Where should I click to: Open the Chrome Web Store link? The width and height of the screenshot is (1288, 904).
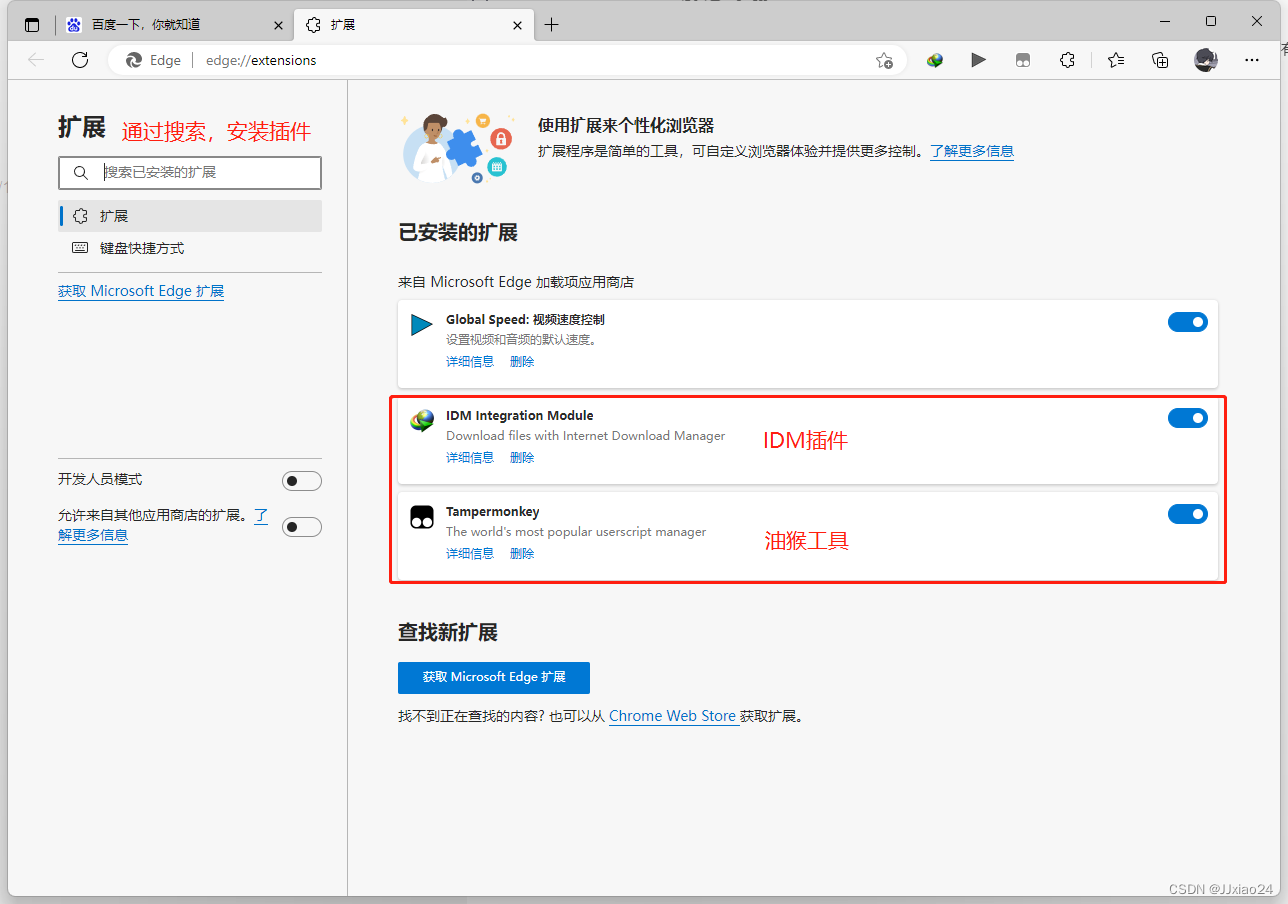pos(672,716)
